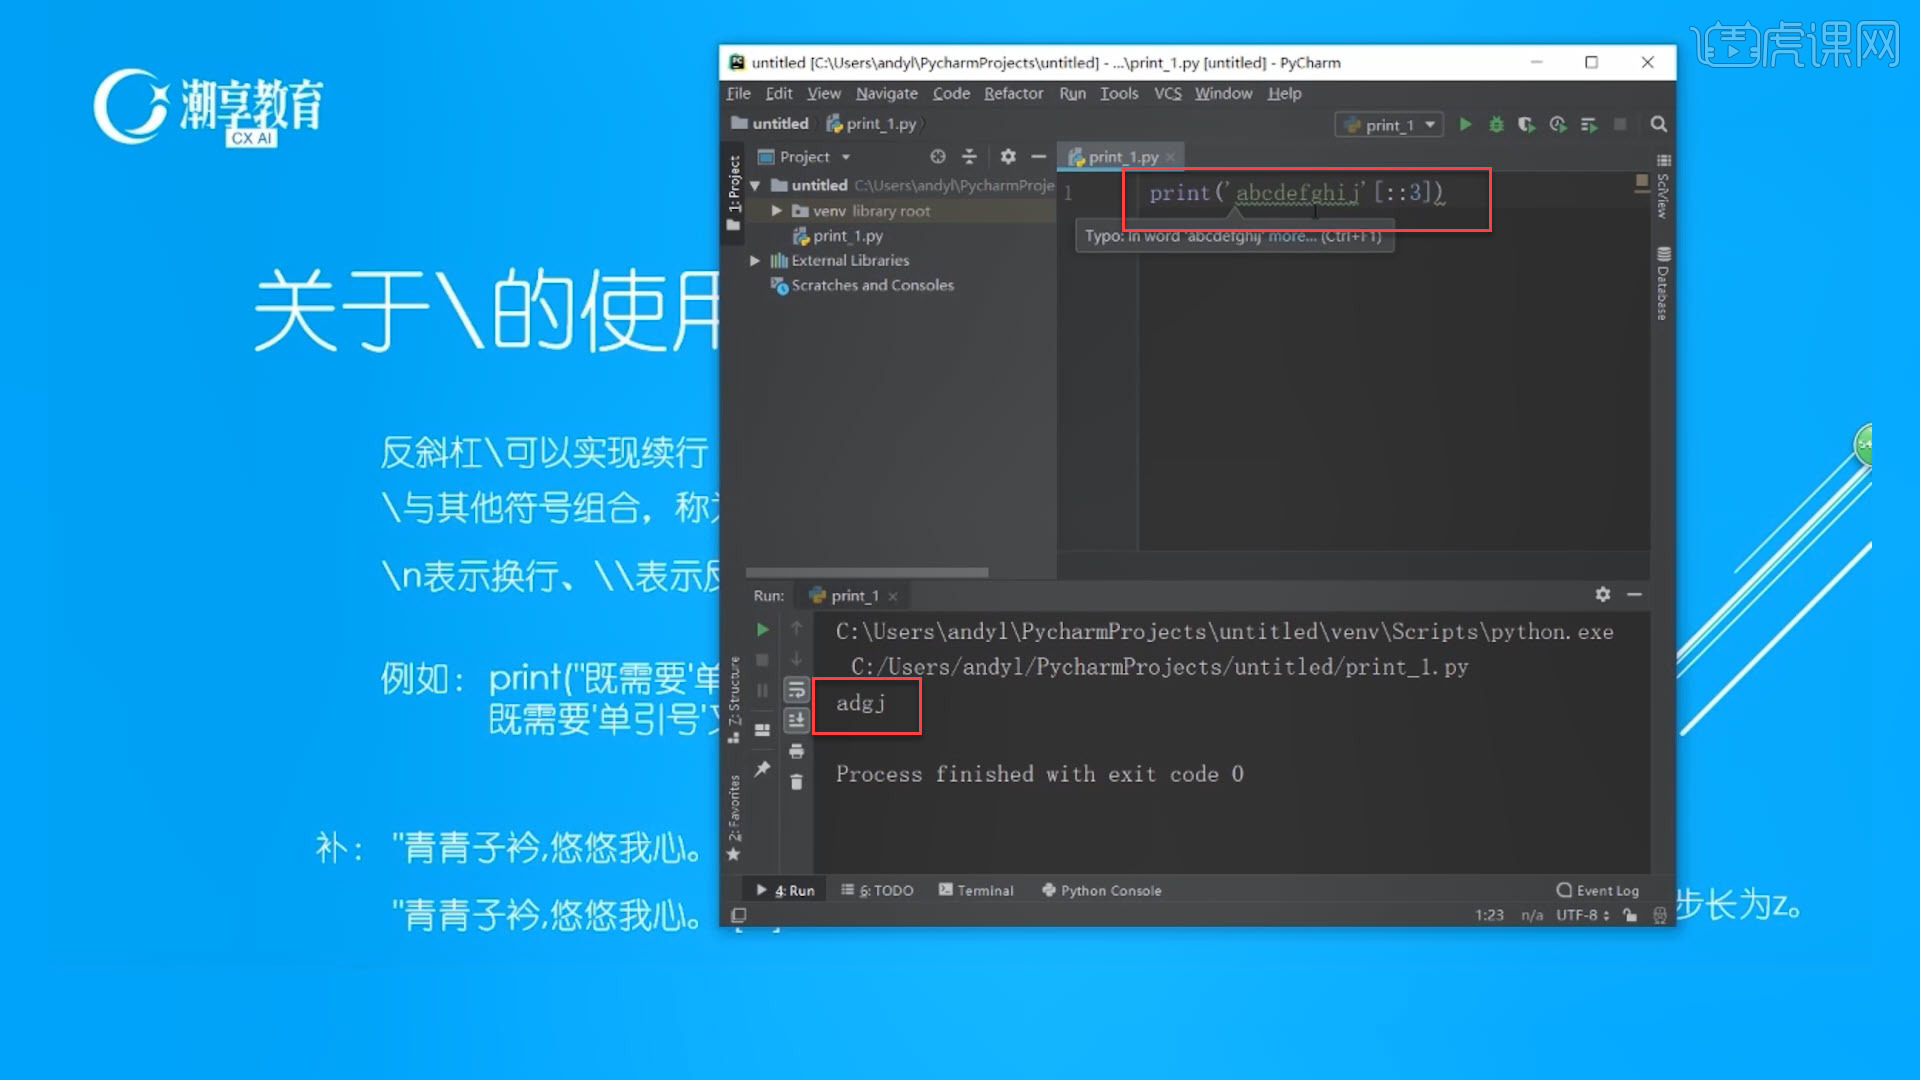Hide Run tool window with minus icon
Screen dimensions: 1920x1080
tap(1635, 594)
